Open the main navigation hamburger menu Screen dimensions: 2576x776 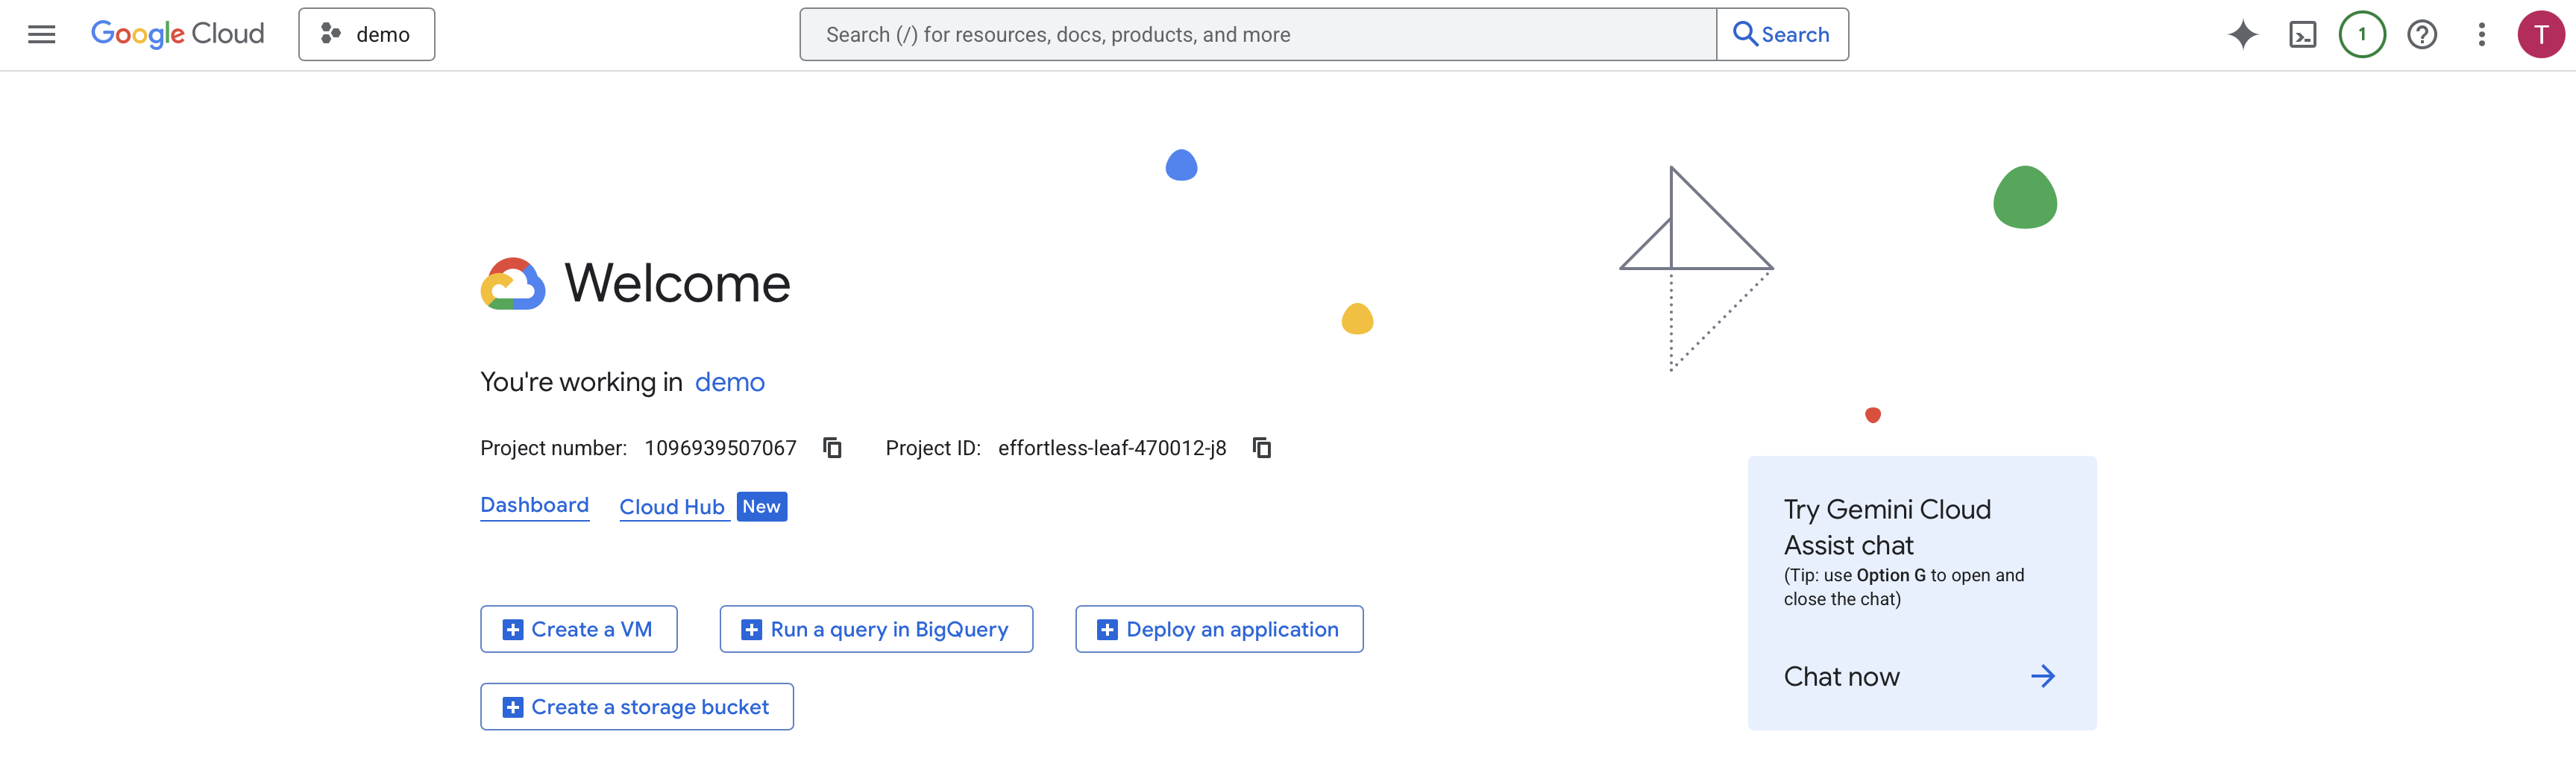coord(41,35)
